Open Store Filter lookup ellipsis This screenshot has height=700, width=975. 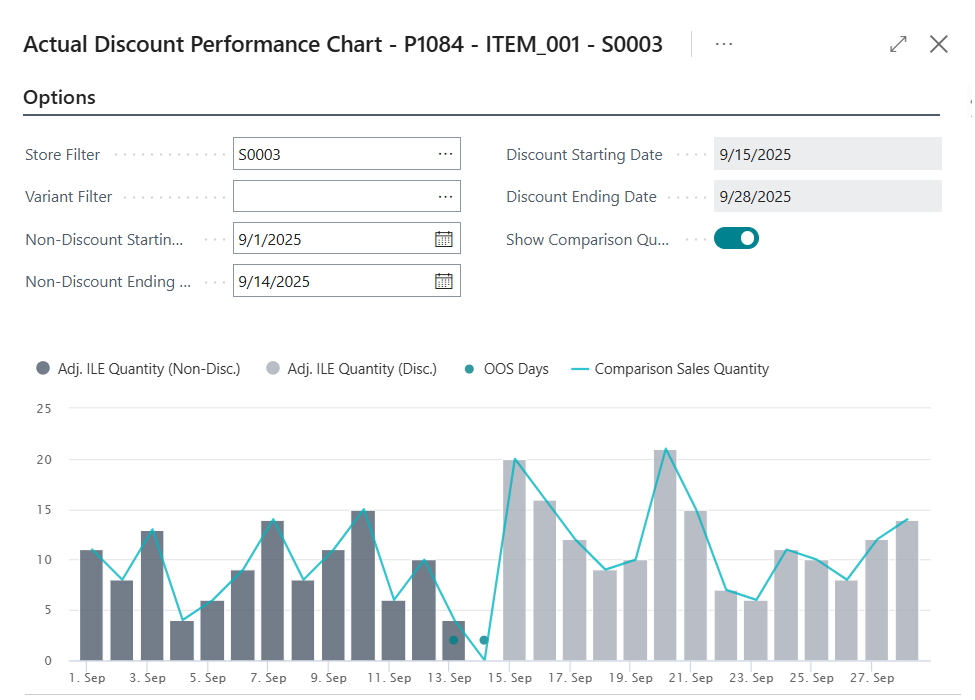click(445, 155)
